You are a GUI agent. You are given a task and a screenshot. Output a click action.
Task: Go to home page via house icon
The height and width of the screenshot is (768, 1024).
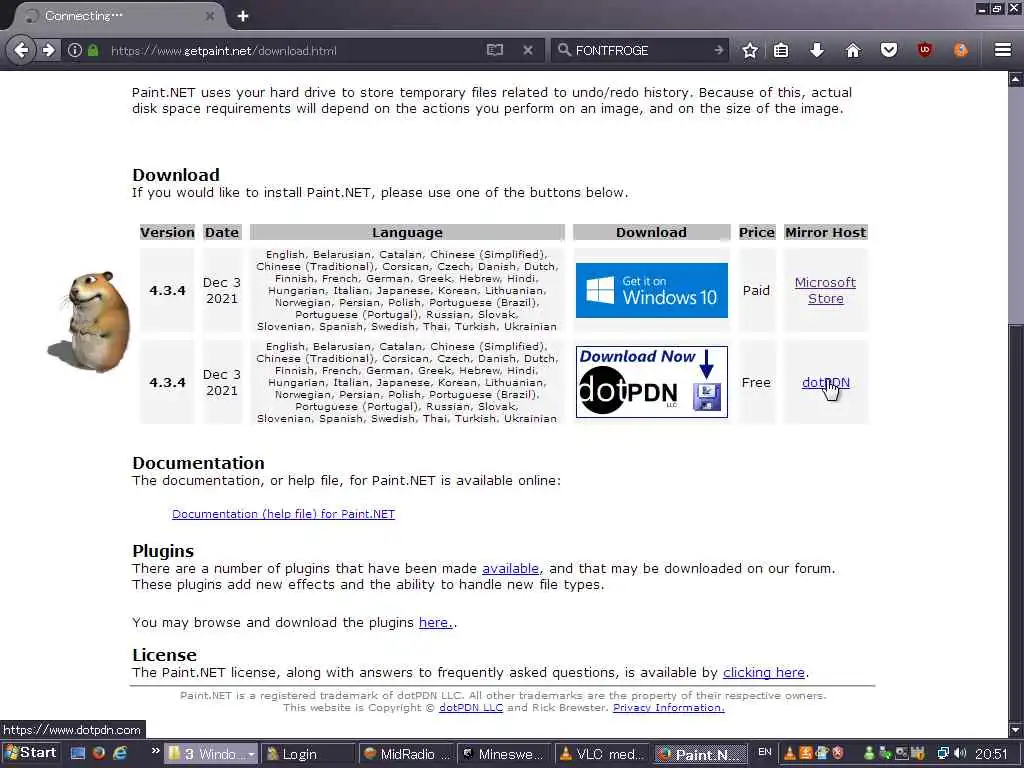pyautogui.click(x=853, y=50)
